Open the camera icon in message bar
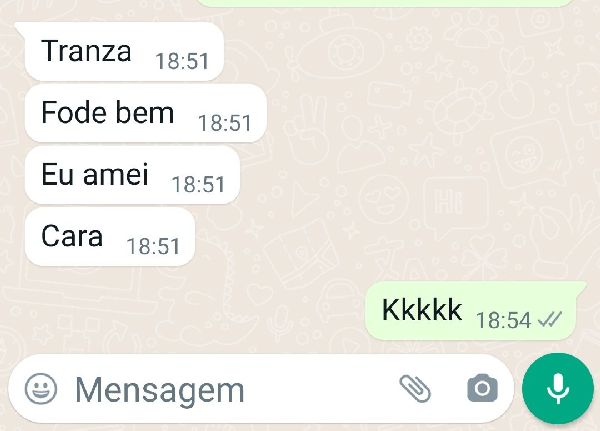The image size is (600, 431). tap(483, 389)
